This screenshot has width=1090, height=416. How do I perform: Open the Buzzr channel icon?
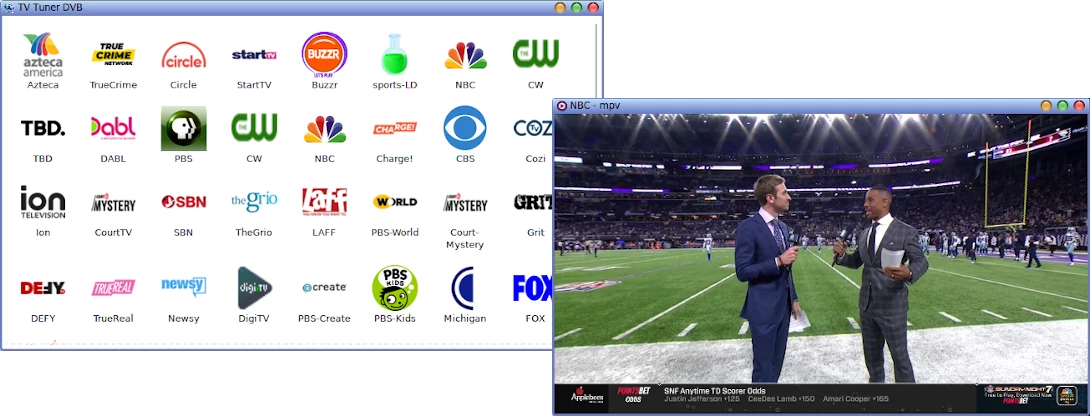(325, 54)
